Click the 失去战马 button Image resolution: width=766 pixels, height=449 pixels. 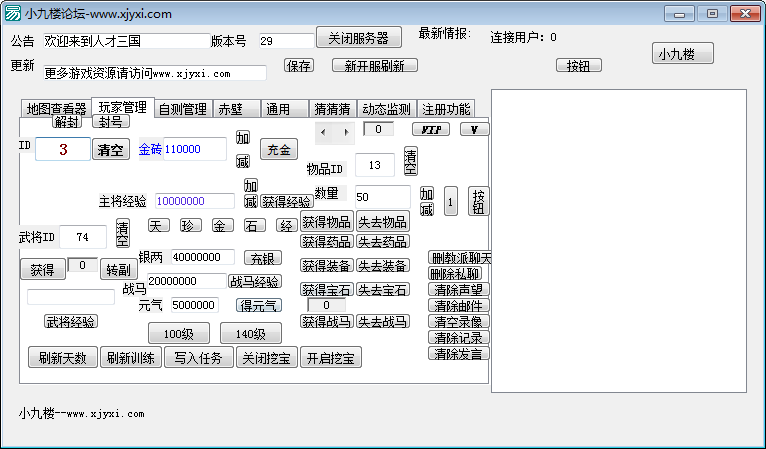click(x=384, y=322)
